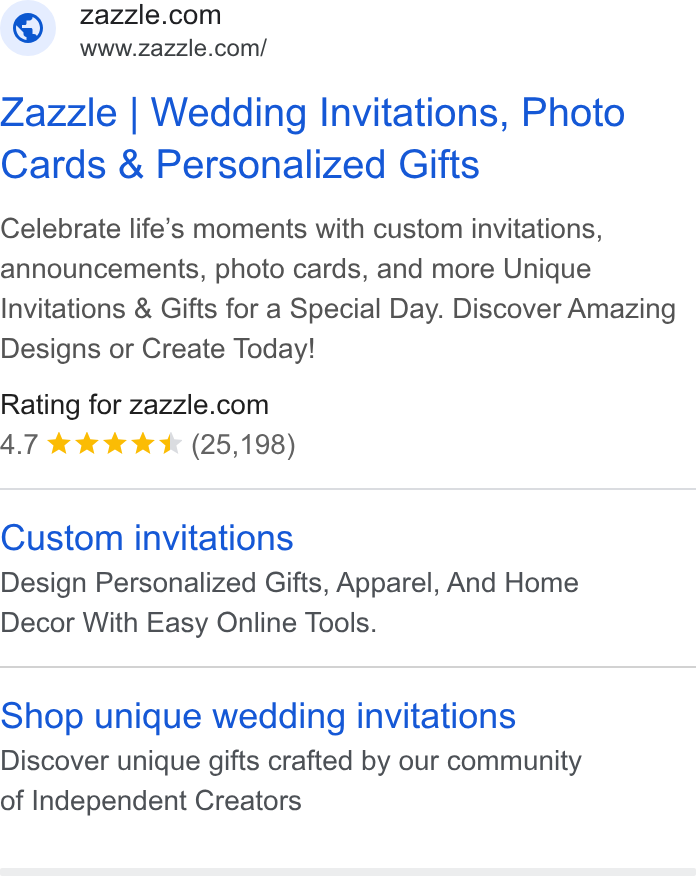The height and width of the screenshot is (876, 696).
Task: Click the second gold rating star
Action: tap(87, 444)
